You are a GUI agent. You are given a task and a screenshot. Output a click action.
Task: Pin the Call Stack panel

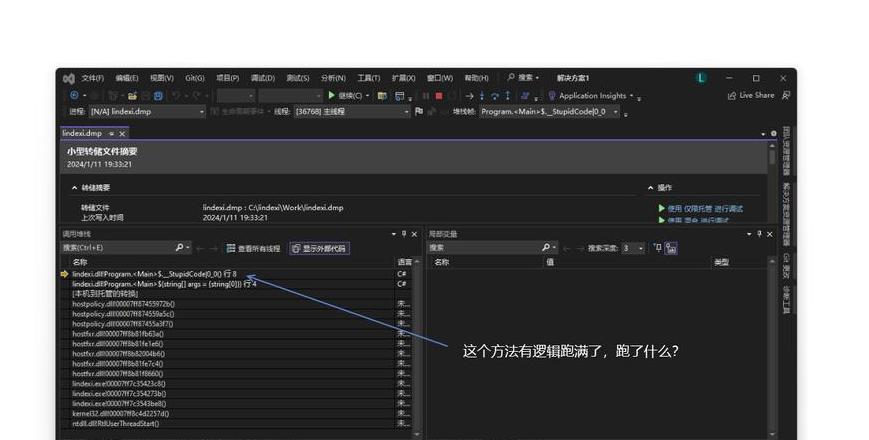pos(404,234)
